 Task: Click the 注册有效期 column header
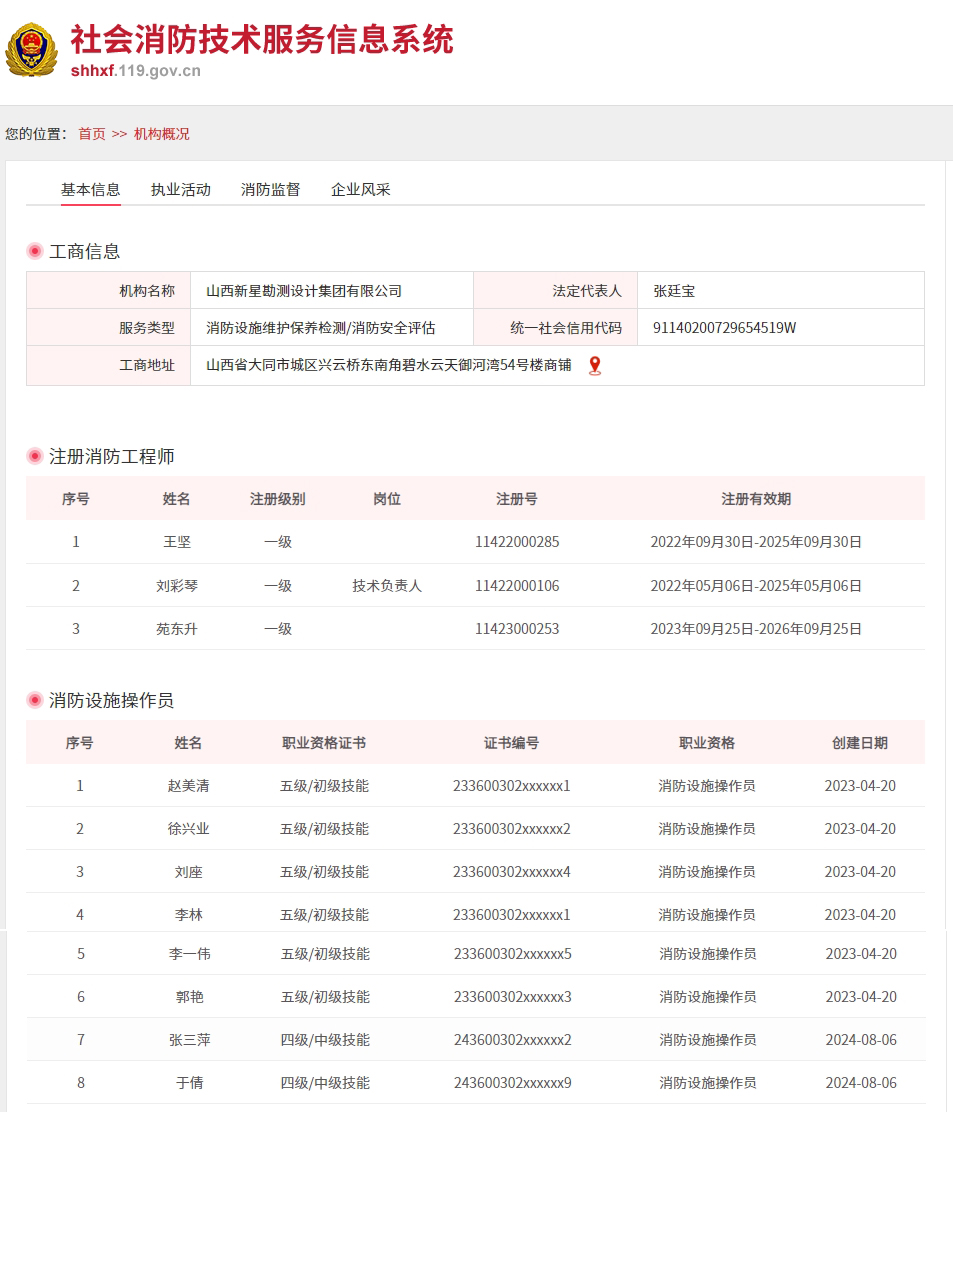tap(756, 499)
